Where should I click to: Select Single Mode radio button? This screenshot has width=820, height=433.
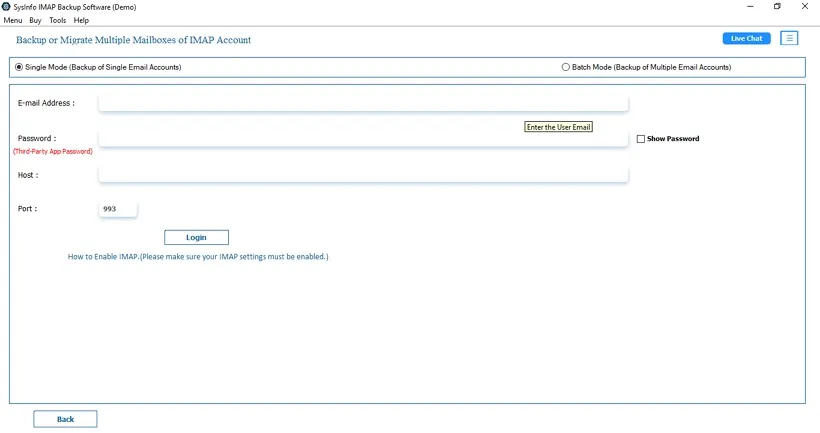pos(19,67)
